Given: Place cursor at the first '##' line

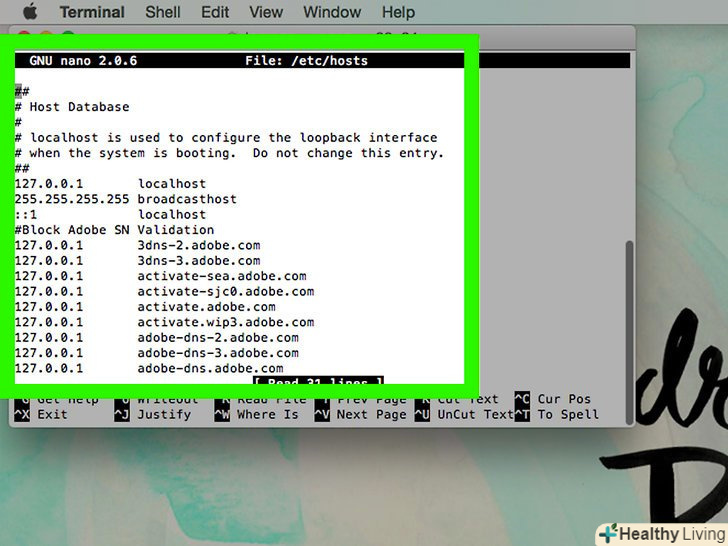Looking at the screenshot, I should click(22, 91).
